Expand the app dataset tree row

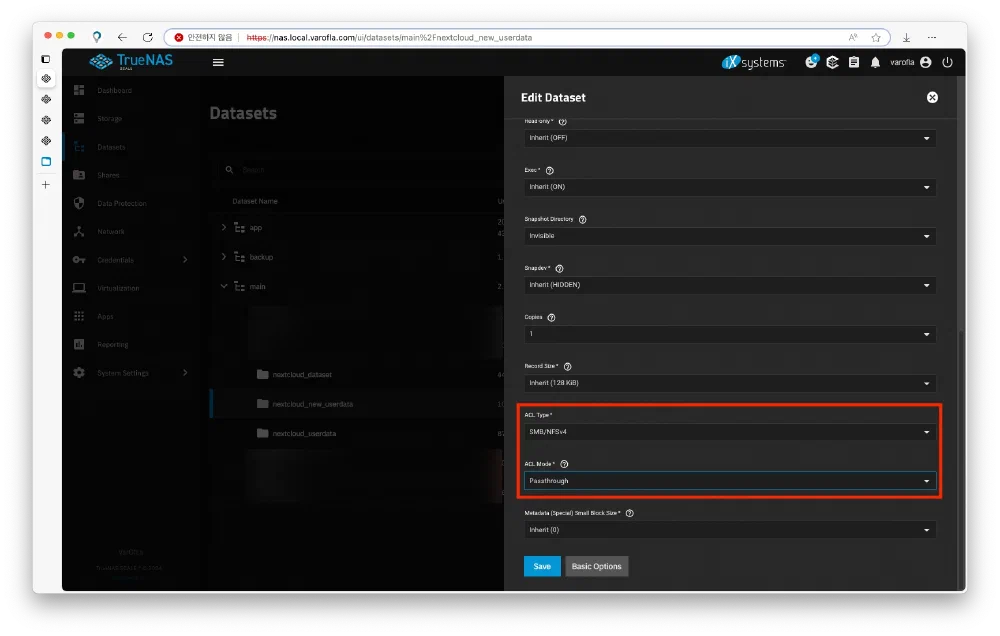pyautogui.click(x=224, y=228)
